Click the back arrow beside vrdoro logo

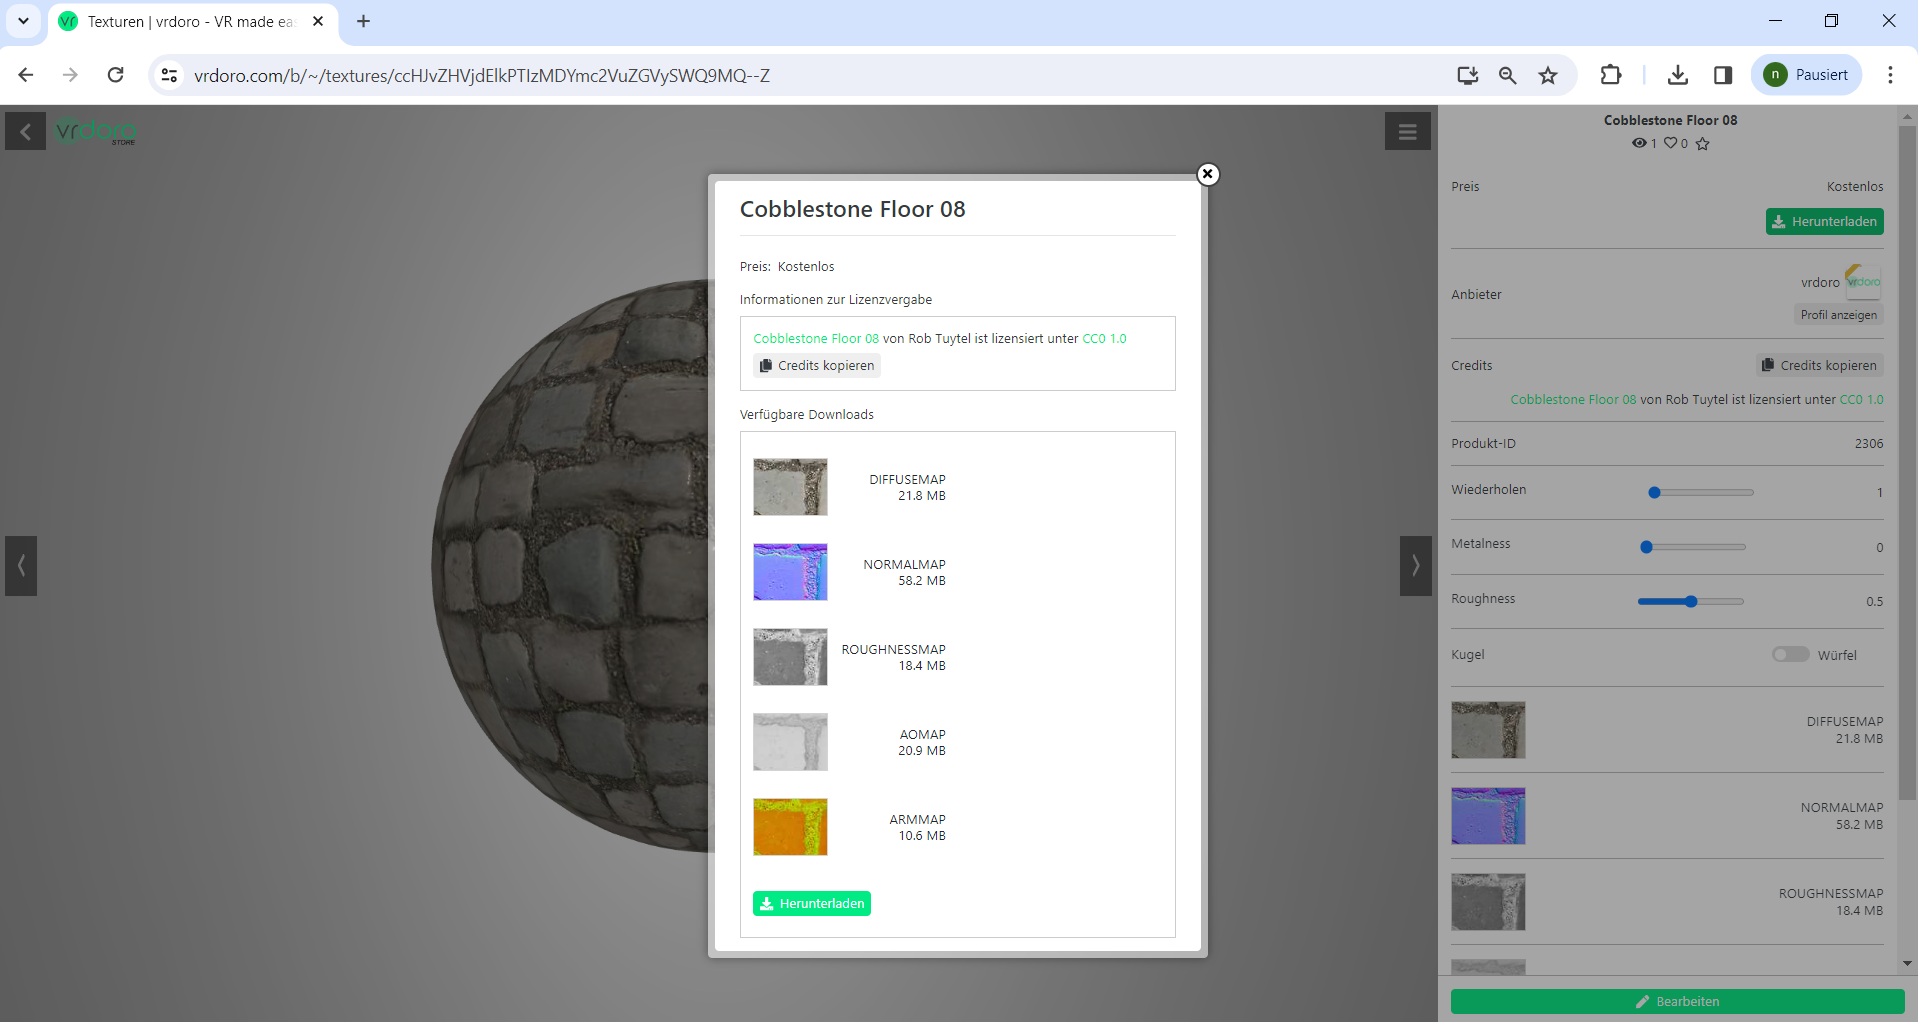pyautogui.click(x=25, y=132)
